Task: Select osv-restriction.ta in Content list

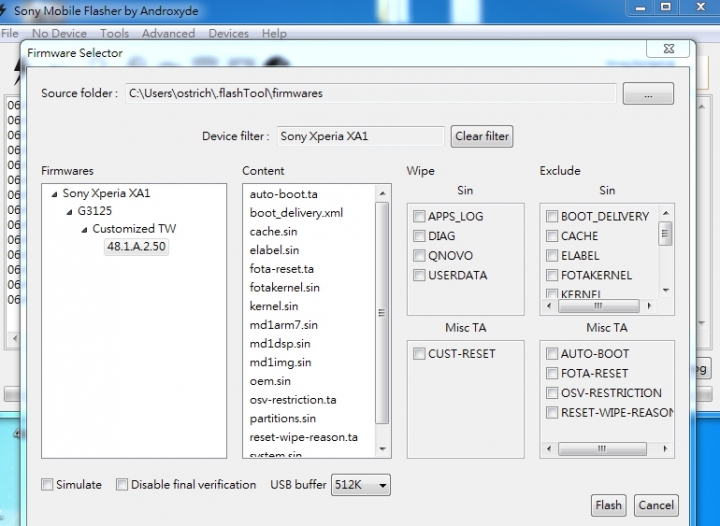Action: 292,400
